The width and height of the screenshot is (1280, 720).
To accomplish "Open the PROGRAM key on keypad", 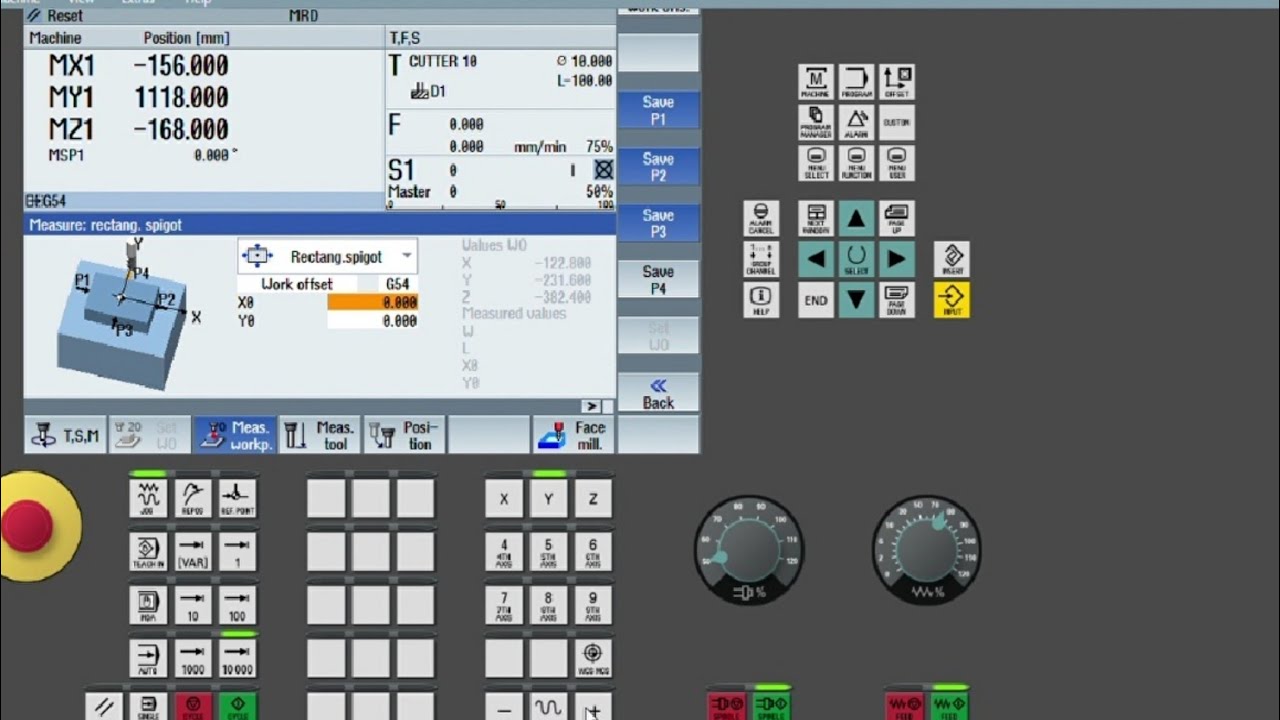I will click(x=856, y=82).
